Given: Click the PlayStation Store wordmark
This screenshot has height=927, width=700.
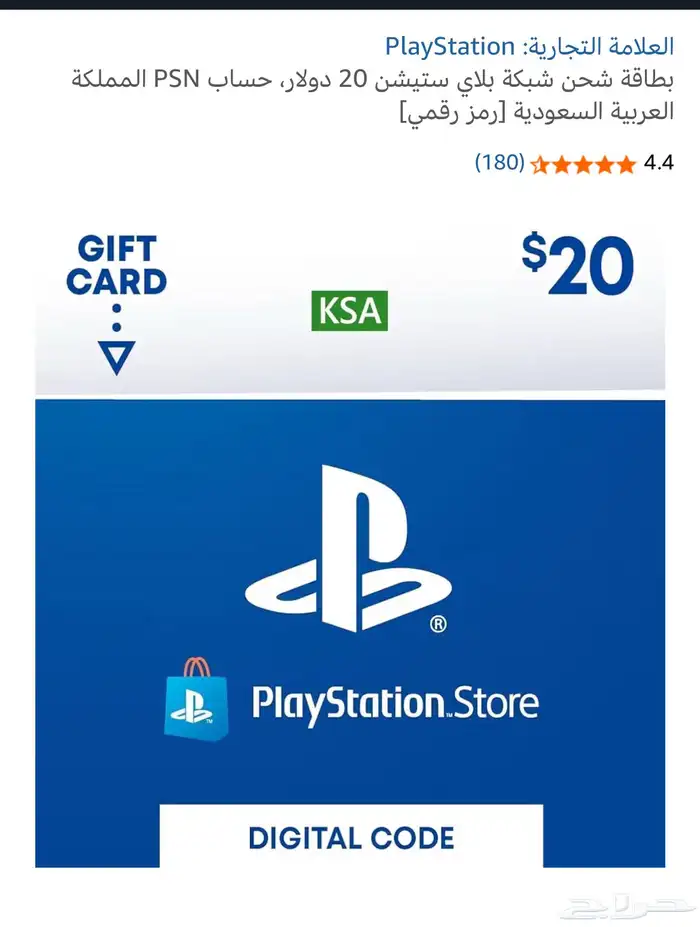Looking at the screenshot, I should 395,704.
